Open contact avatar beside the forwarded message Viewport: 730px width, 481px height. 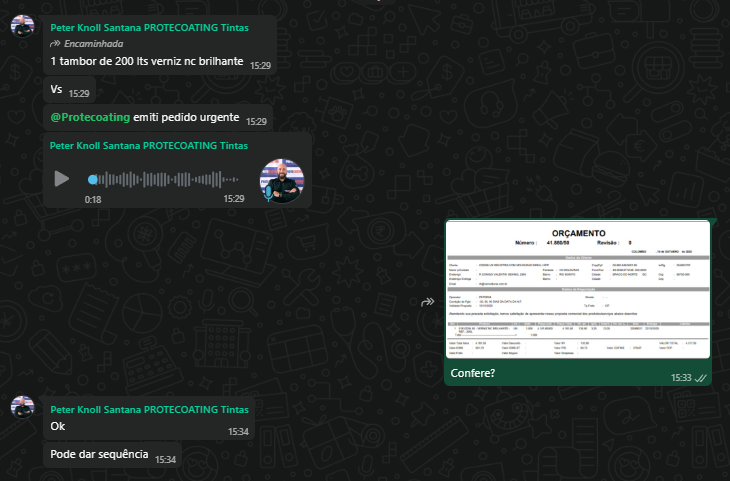pyautogui.click(x=22, y=26)
